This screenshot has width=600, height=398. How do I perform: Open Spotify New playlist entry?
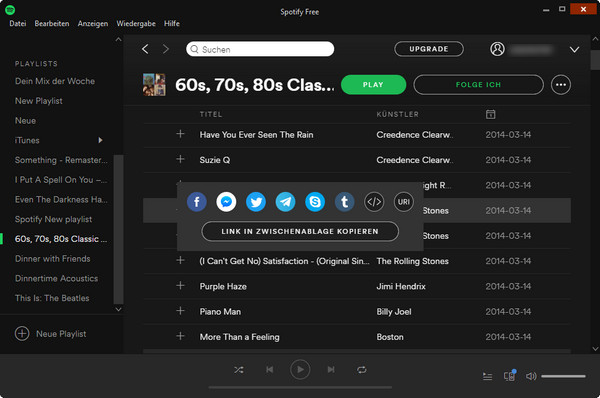[53, 219]
